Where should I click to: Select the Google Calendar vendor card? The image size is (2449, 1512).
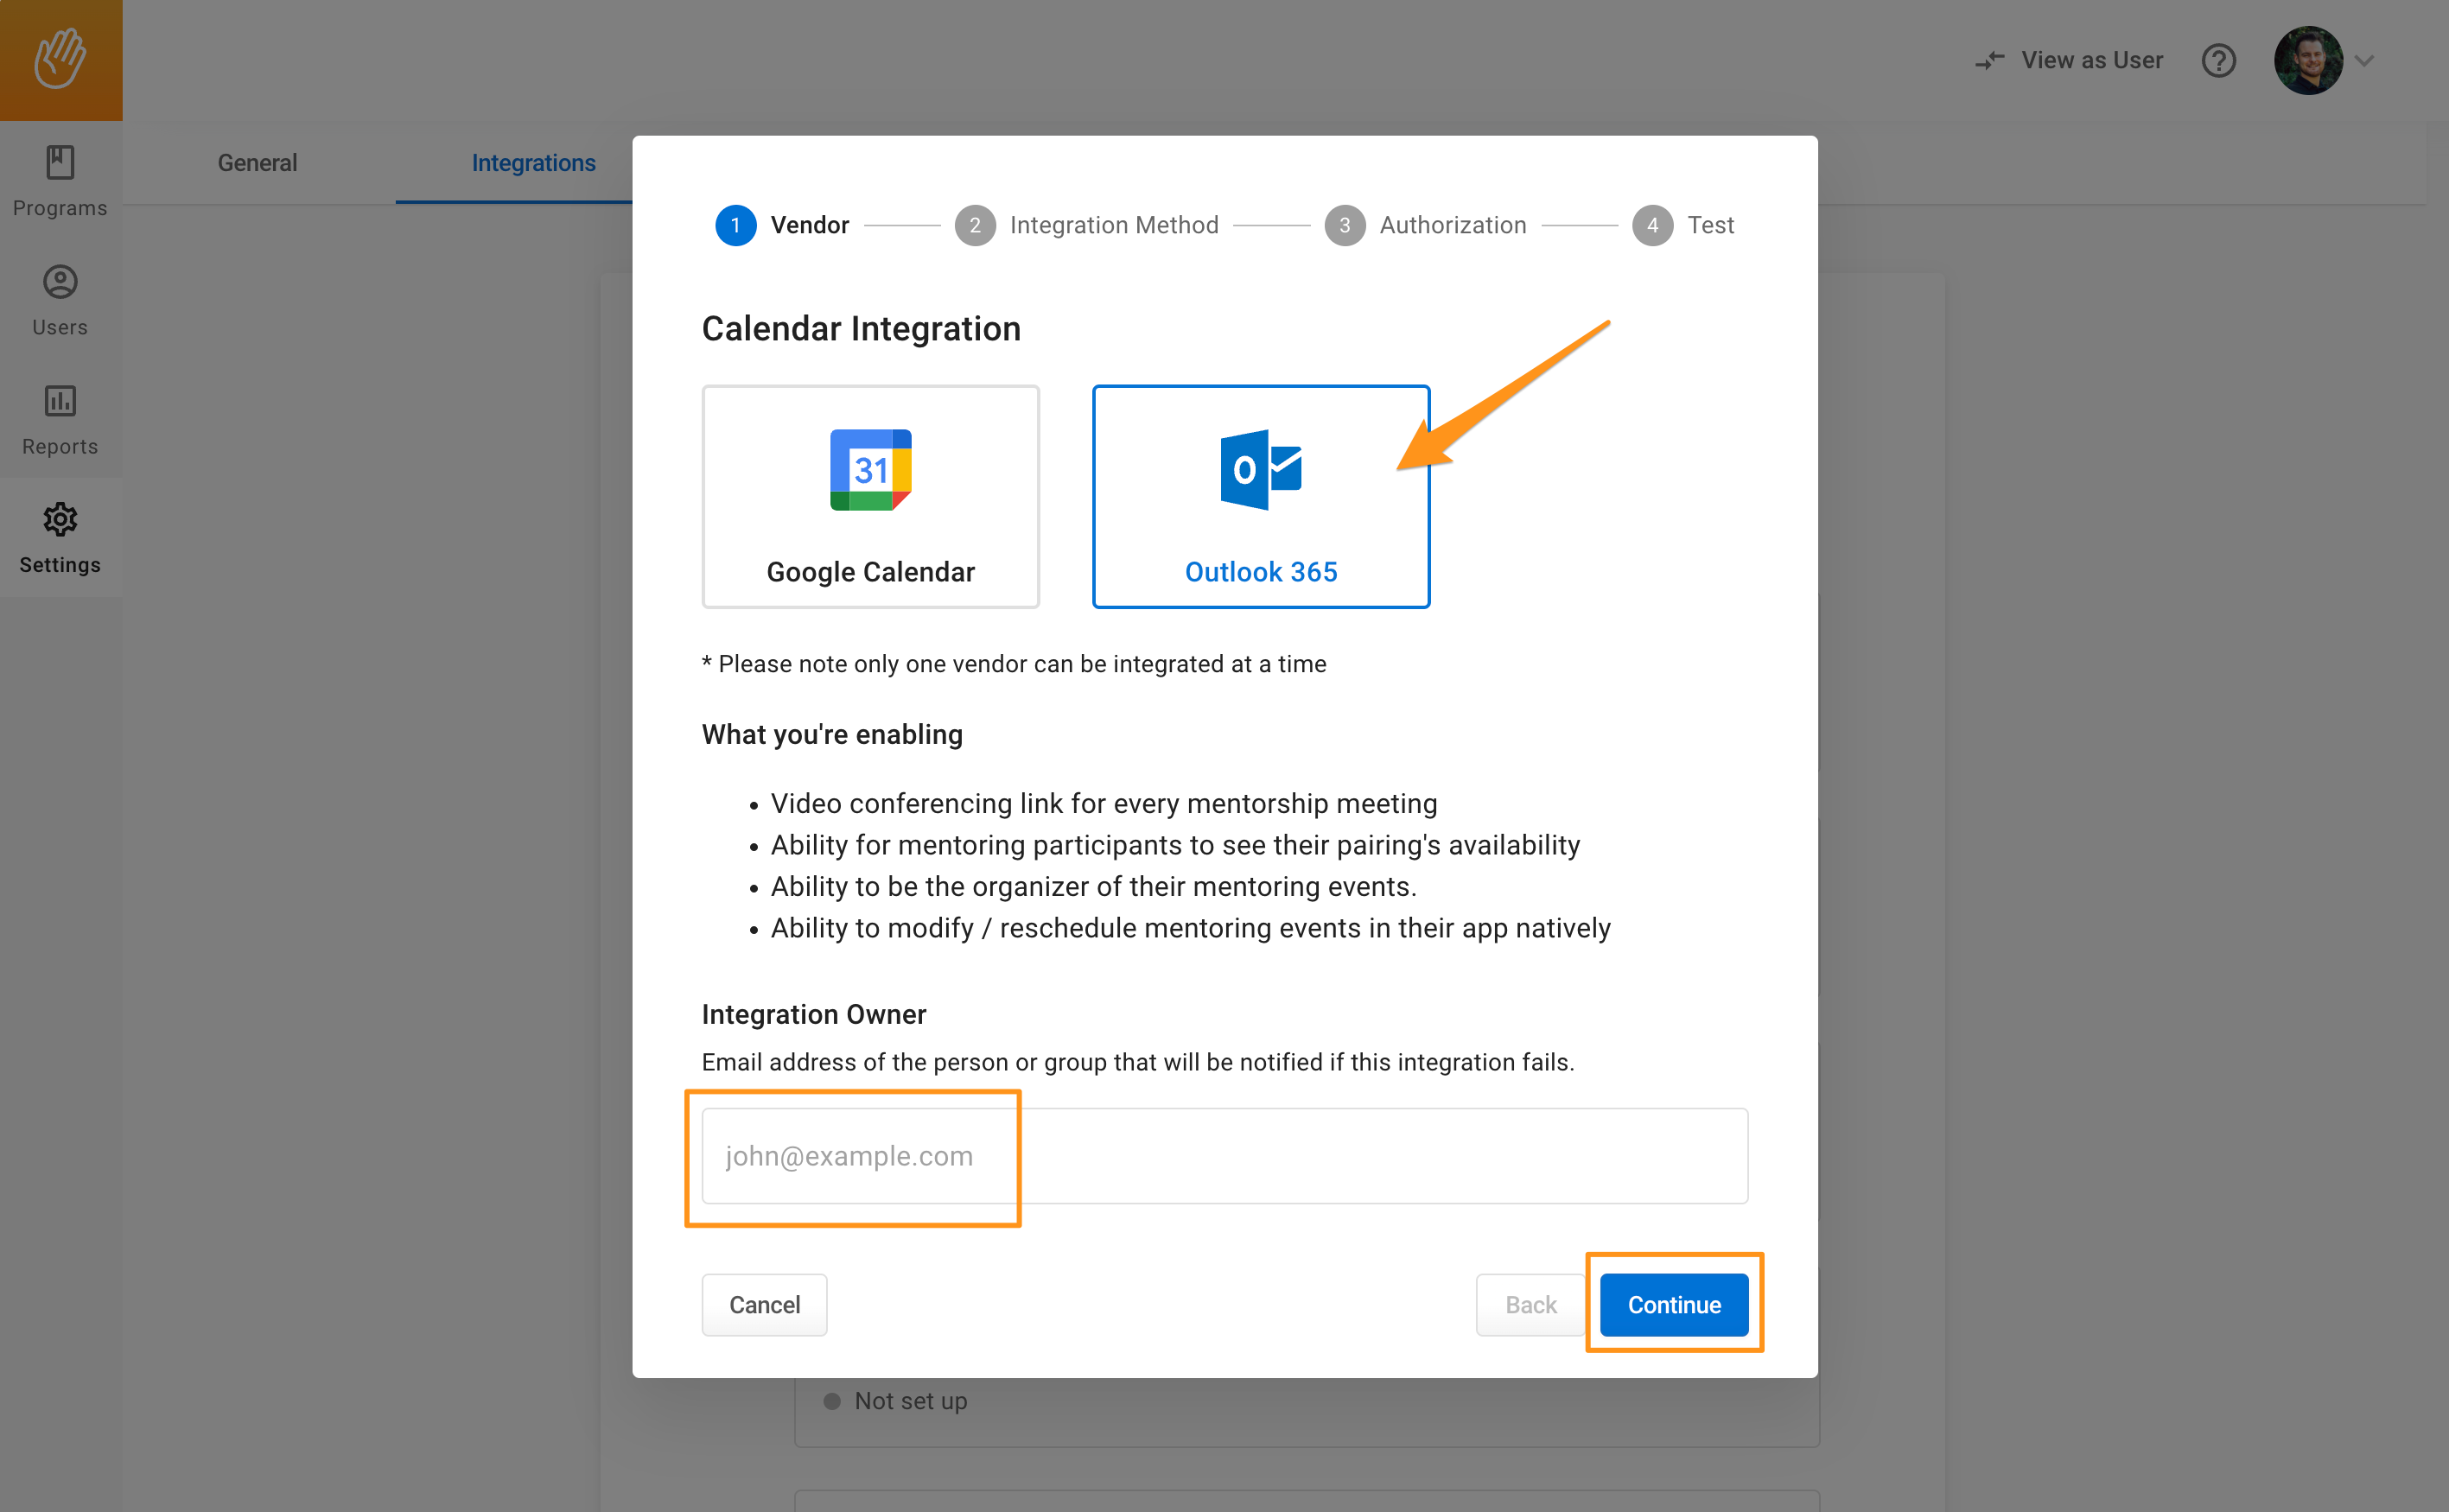(870, 496)
